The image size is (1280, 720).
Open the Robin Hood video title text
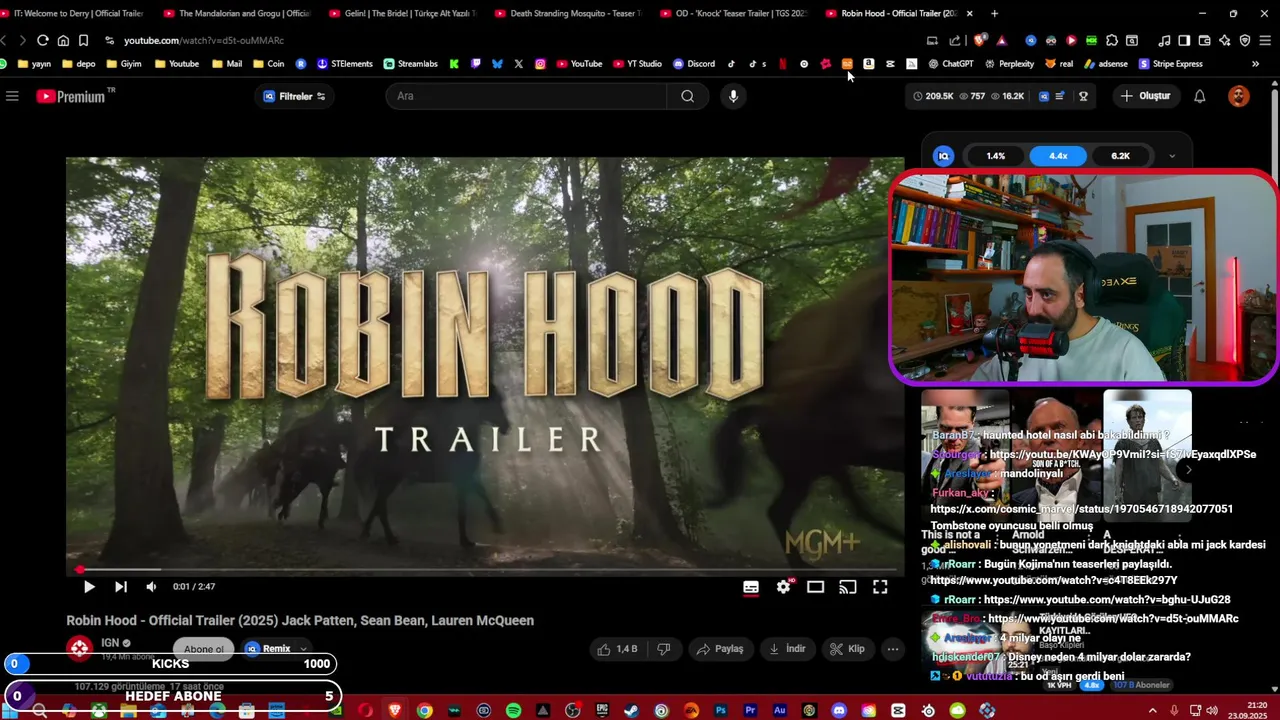[300, 621]
